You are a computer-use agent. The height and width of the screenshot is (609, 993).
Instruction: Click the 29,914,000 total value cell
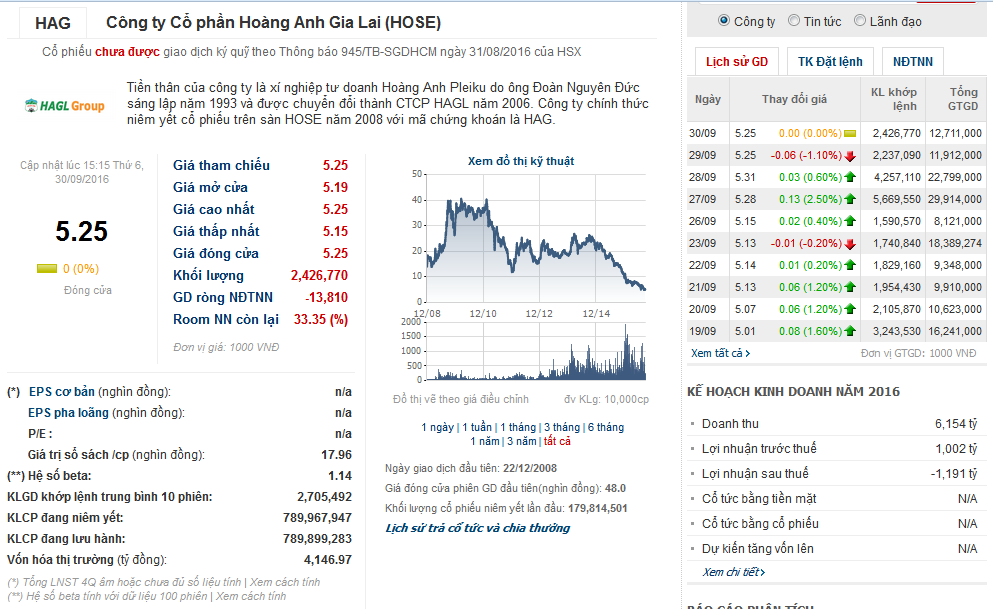point(955,199)
